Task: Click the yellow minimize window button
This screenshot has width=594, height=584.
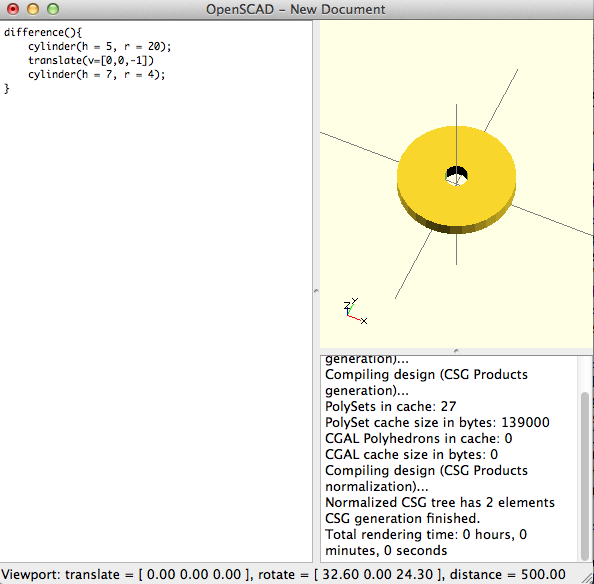Action: [x=33, y=9]
